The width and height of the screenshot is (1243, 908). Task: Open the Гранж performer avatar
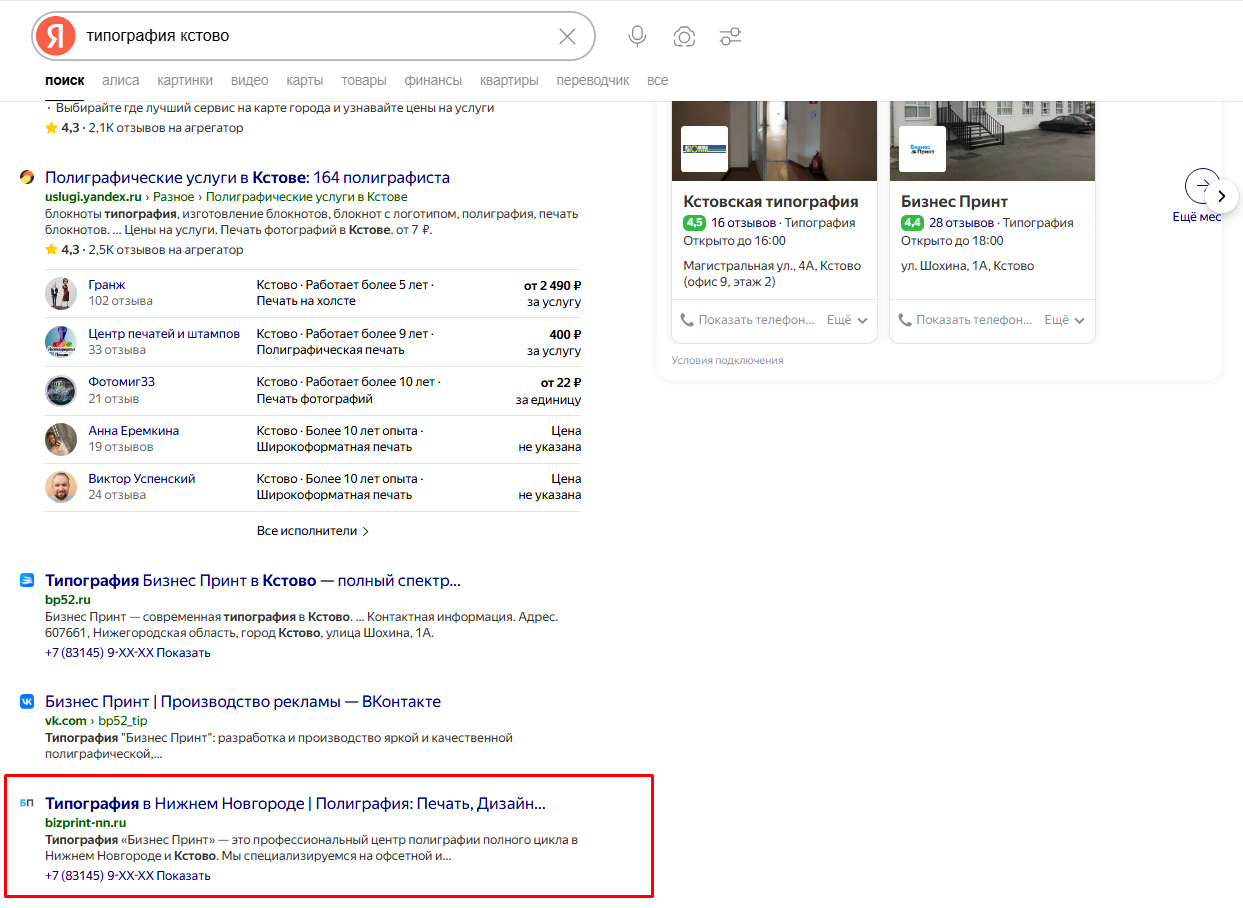pyautogui.click(x=61, y=293)
